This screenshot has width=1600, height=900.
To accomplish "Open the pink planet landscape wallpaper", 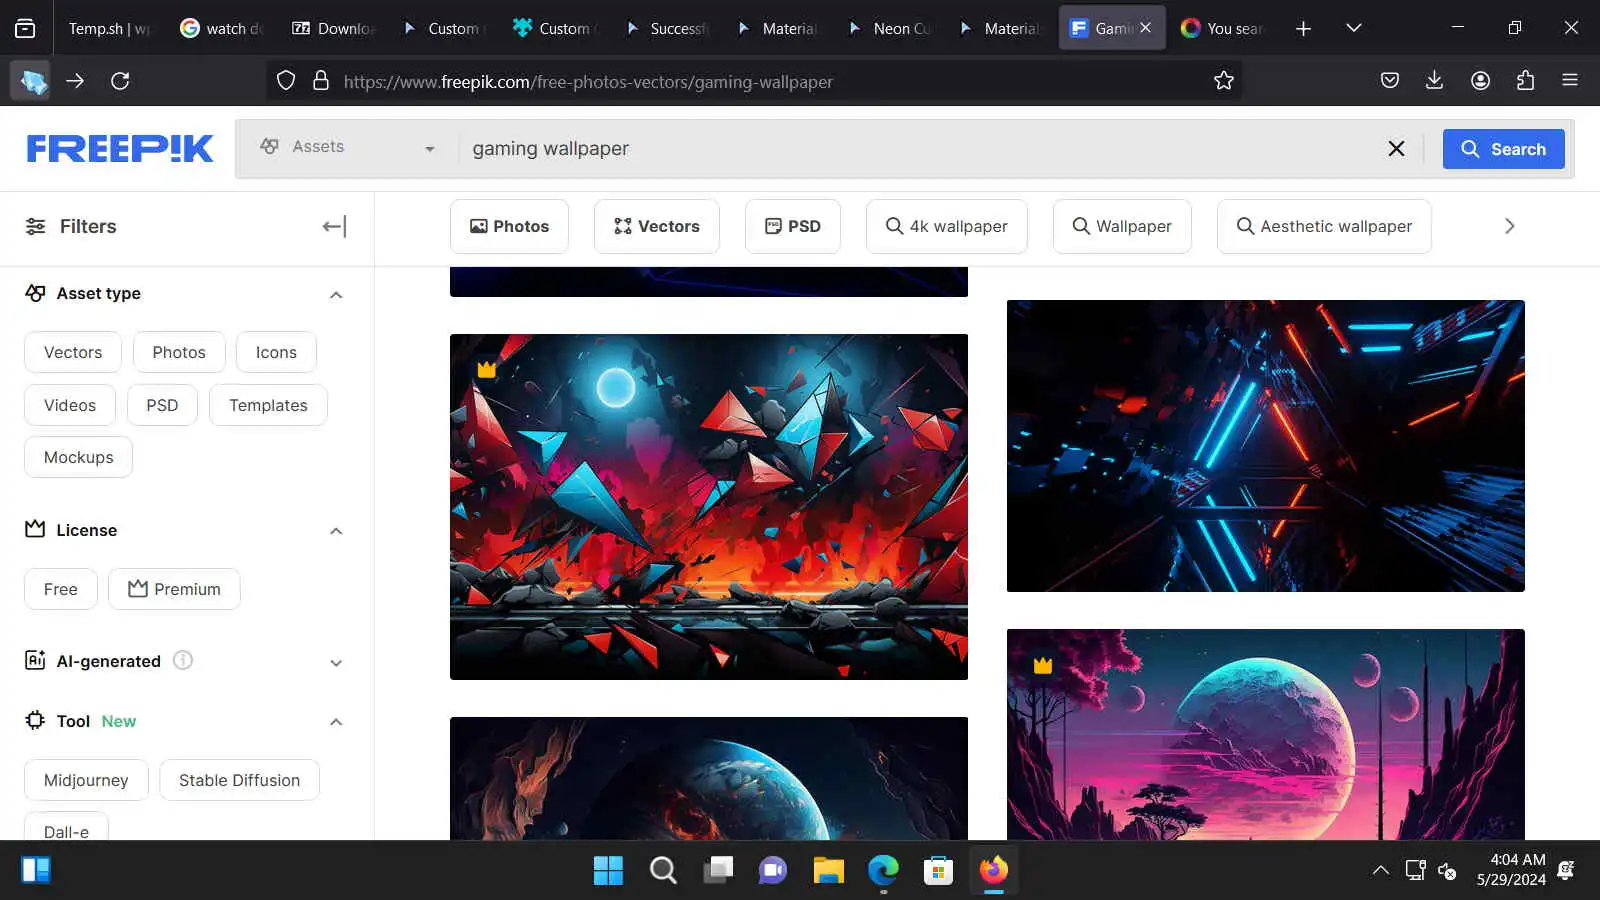I will click(1266, 734).
